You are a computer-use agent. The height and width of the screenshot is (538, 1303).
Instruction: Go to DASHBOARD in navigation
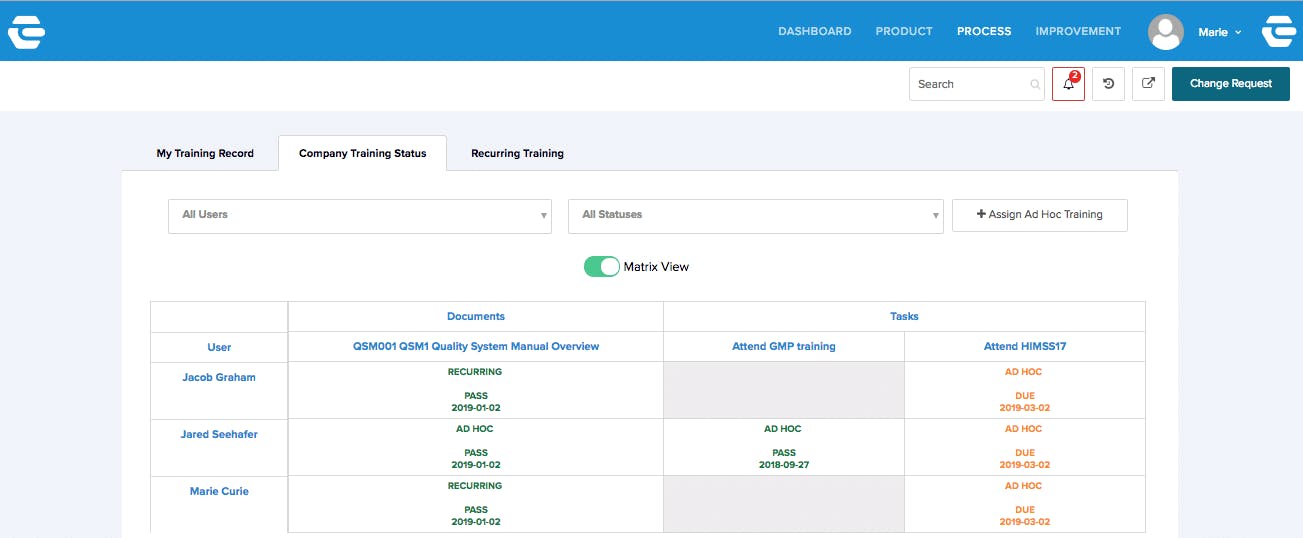[x=815, y=32]
